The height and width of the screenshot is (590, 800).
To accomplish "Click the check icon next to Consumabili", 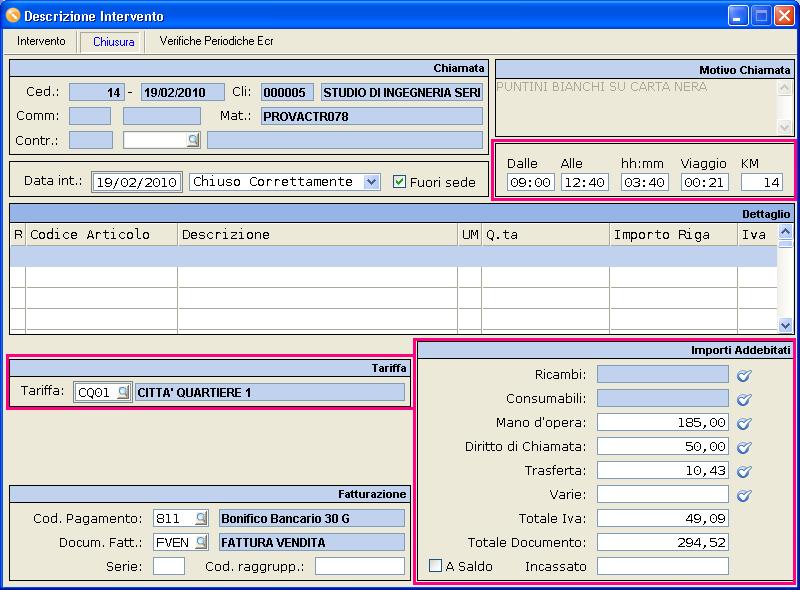I will click(x=744, y=399).
